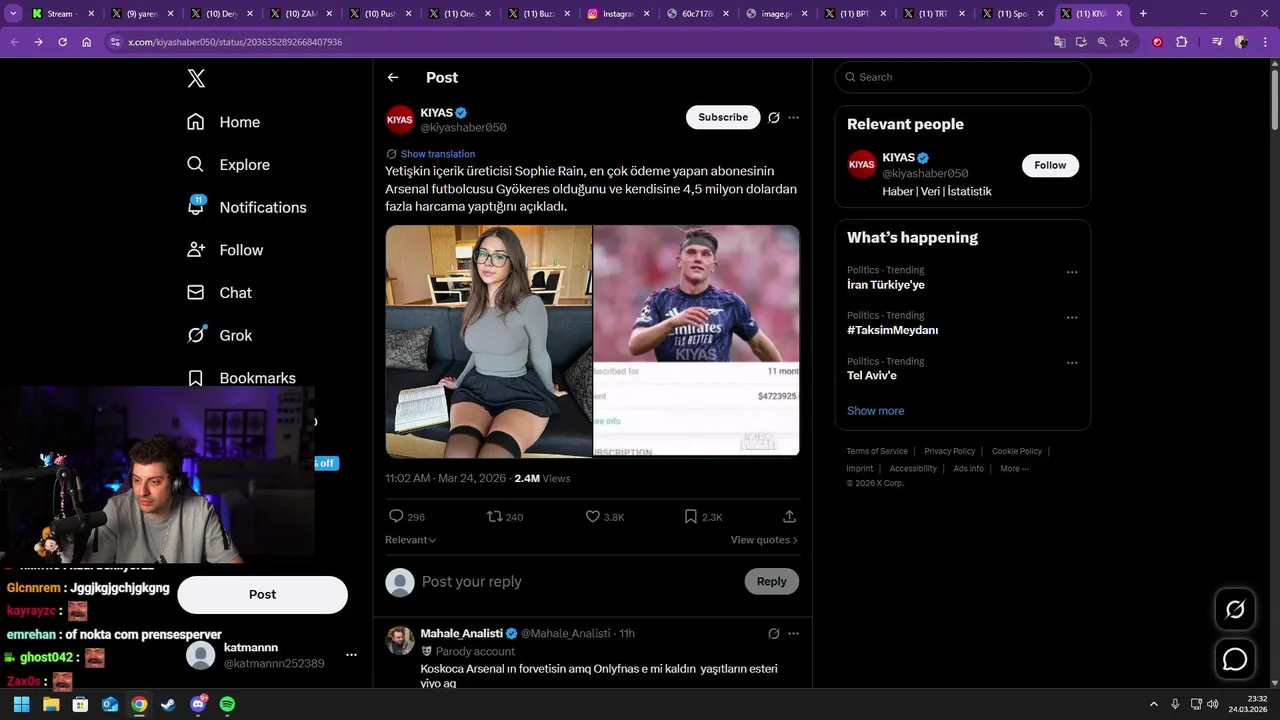
Task: Reload the page in Chrome
Action: [62, 42]
